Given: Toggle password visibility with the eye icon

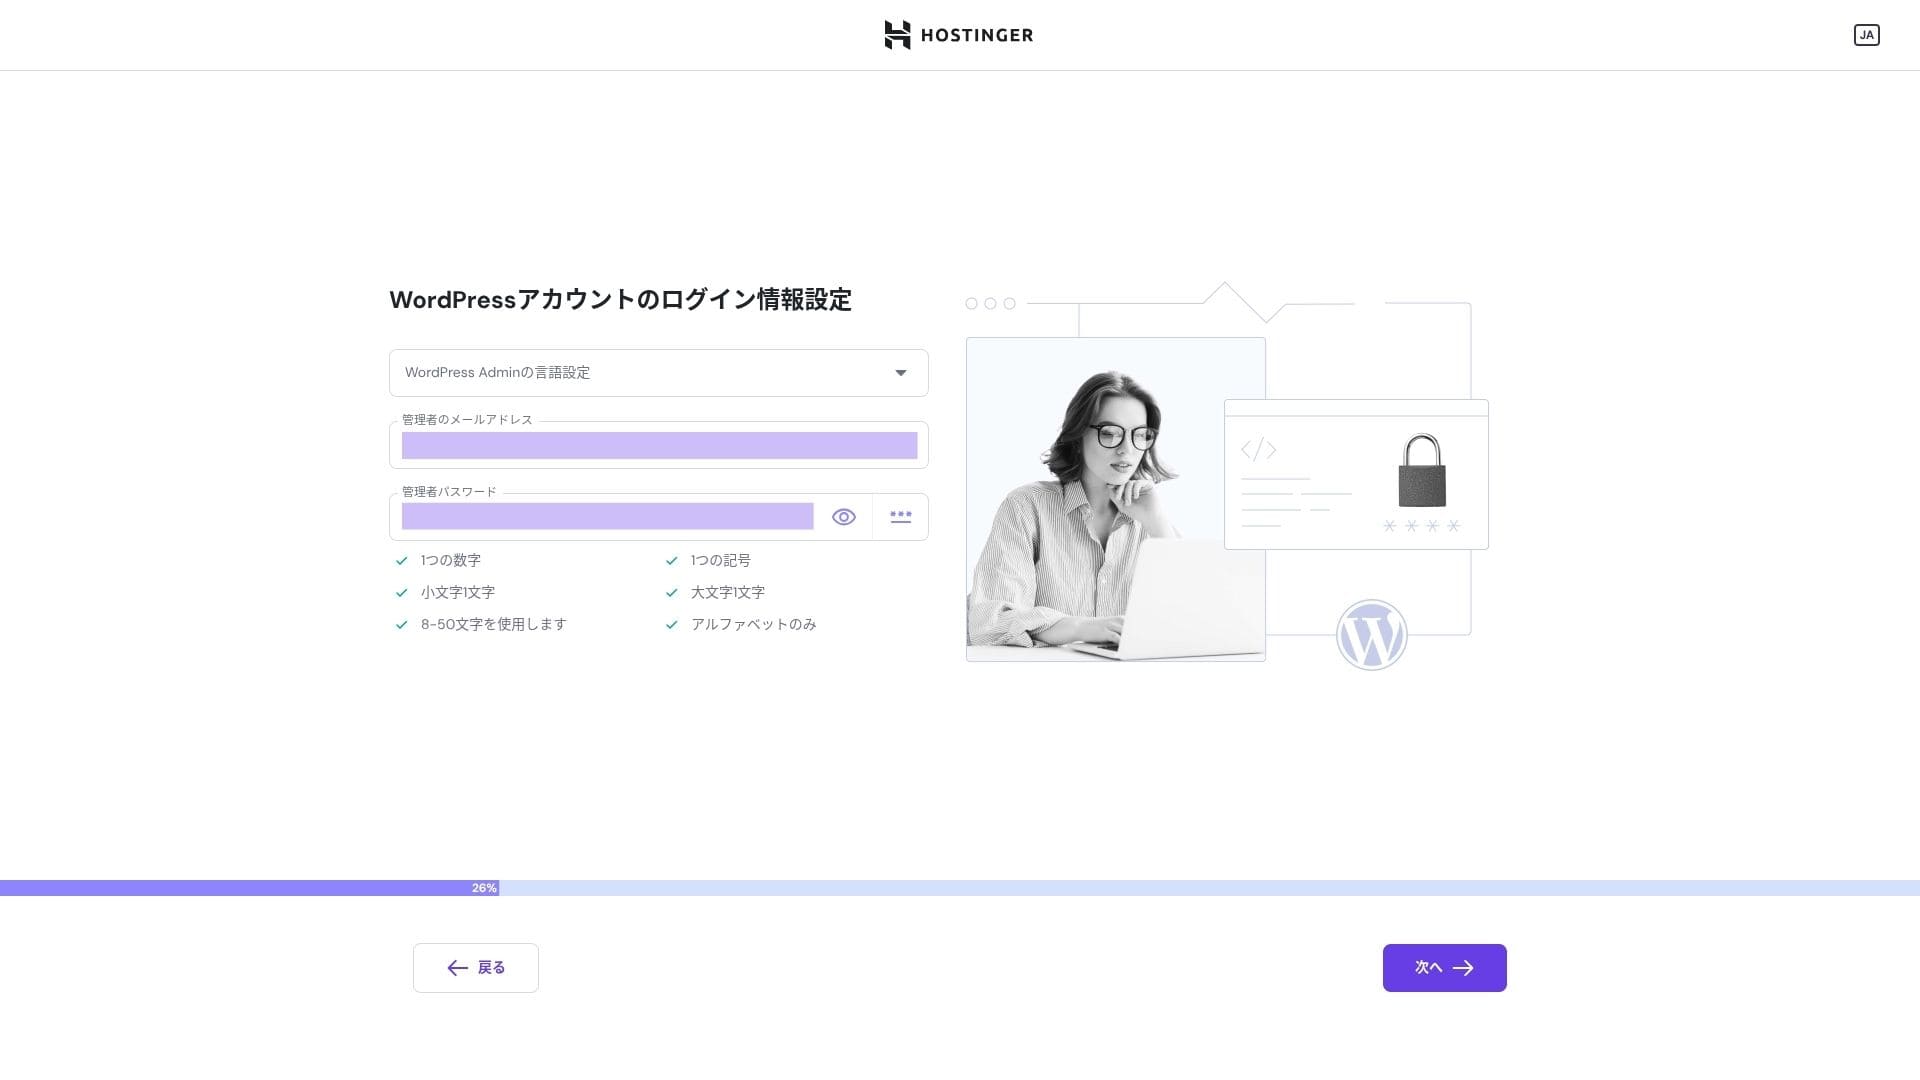Looking at the screenshot, I should (844, 517).
